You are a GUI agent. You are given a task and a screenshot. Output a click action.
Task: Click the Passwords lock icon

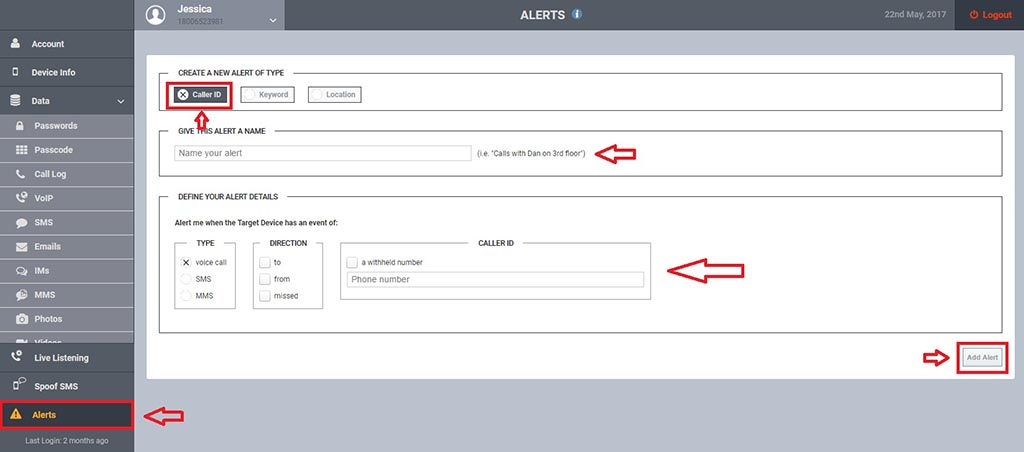tap(20, 125)
